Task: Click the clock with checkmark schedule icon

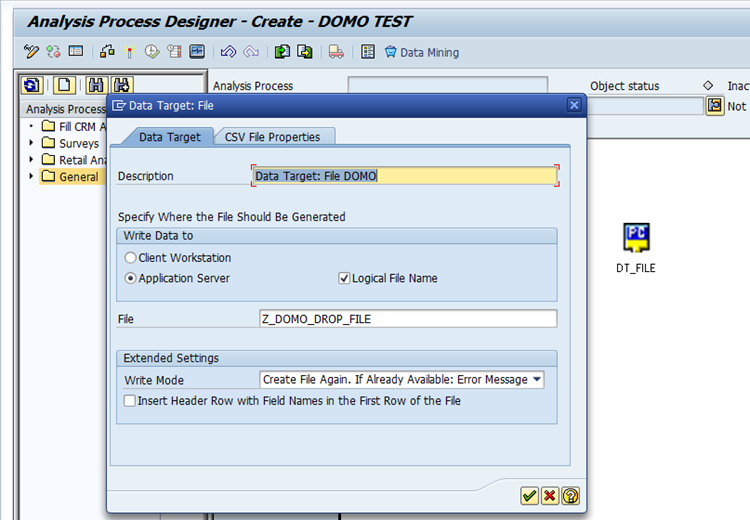Action: (x=152, y=51)
